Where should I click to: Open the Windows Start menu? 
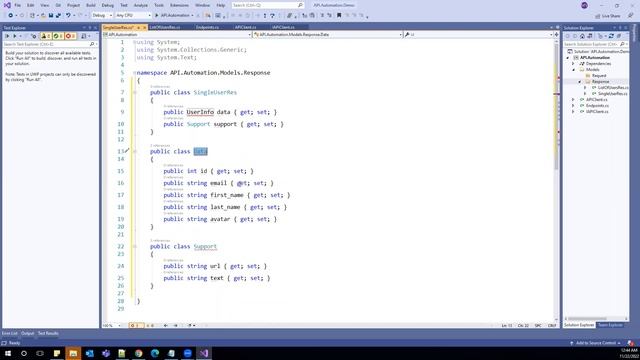pyautogui.click(x=8, y=353)
